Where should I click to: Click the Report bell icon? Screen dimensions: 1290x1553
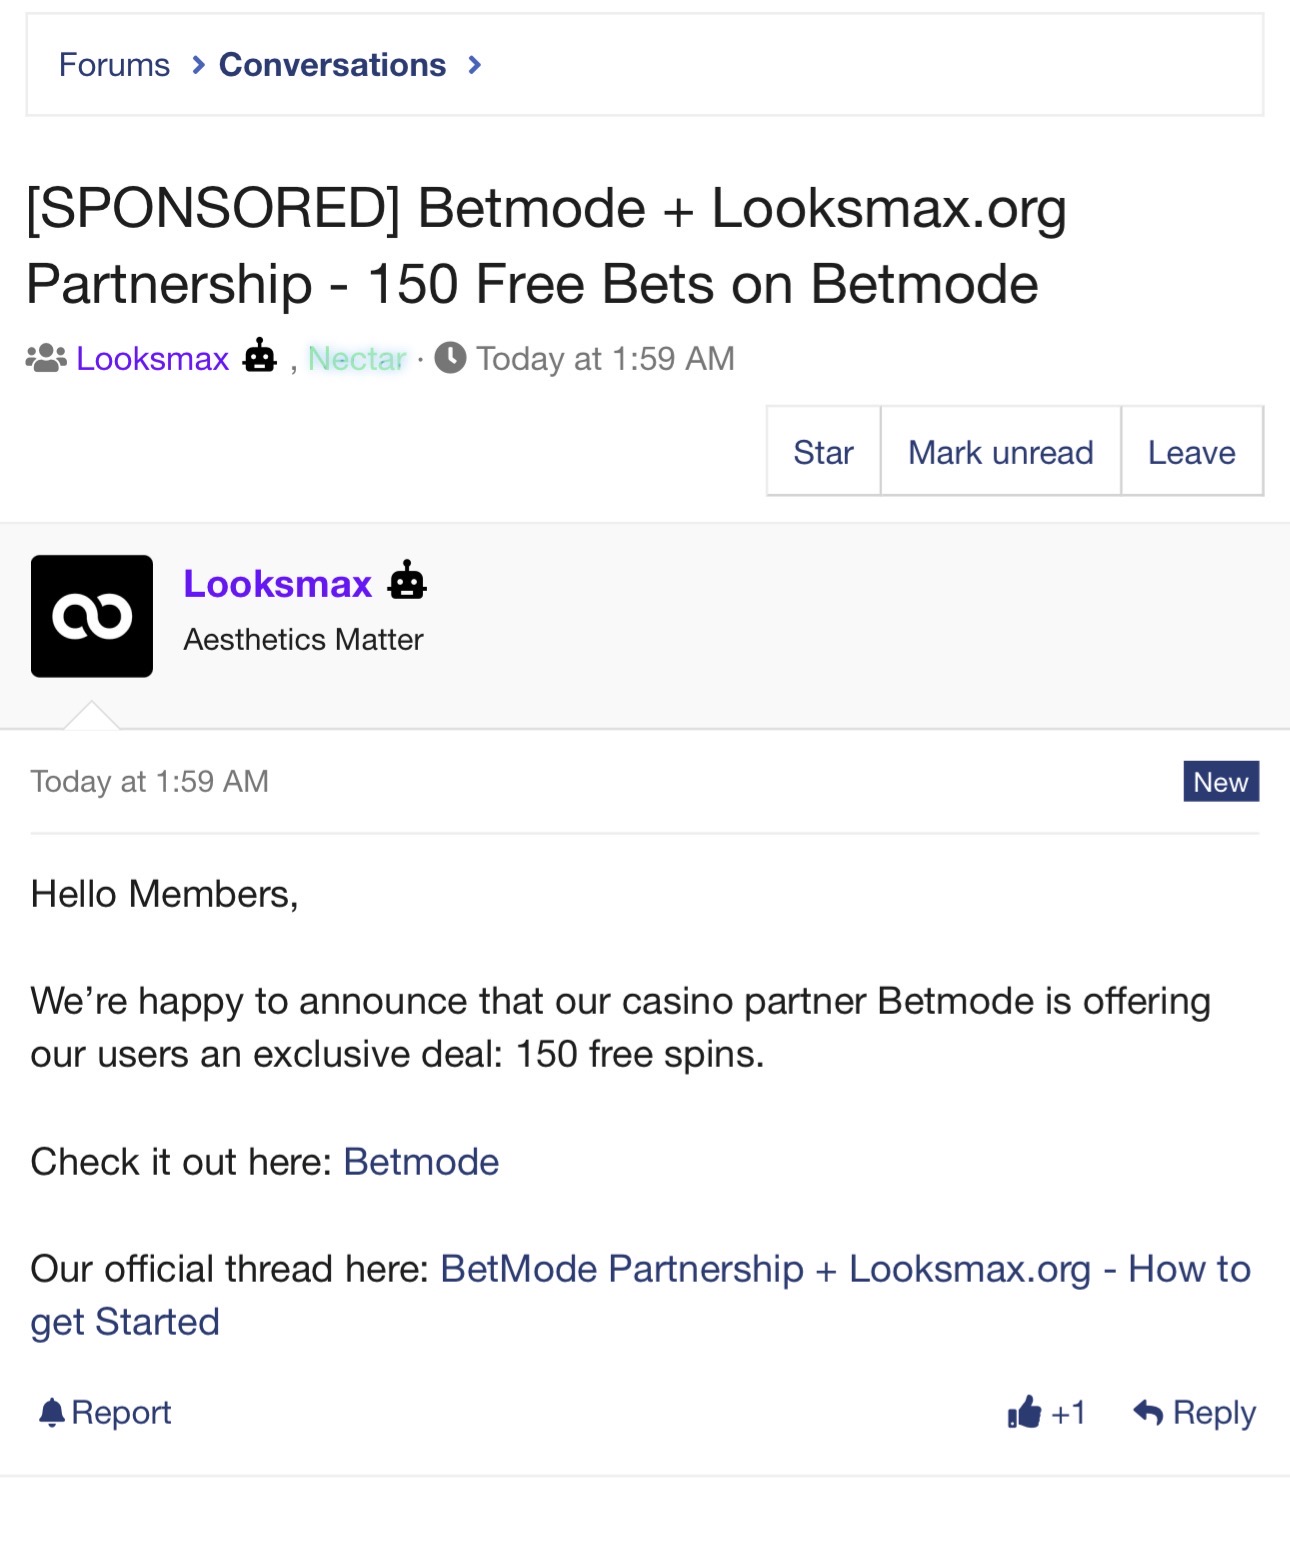point(51,1412)
